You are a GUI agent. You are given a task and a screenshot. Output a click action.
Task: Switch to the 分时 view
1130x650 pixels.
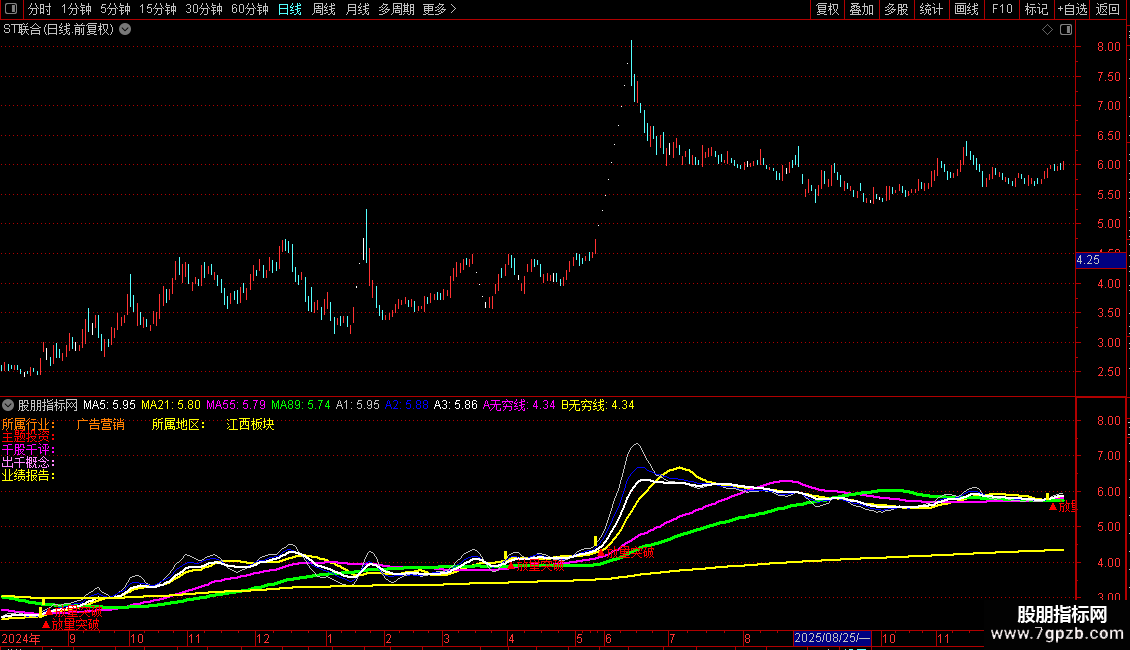click(x=40, y=9)
